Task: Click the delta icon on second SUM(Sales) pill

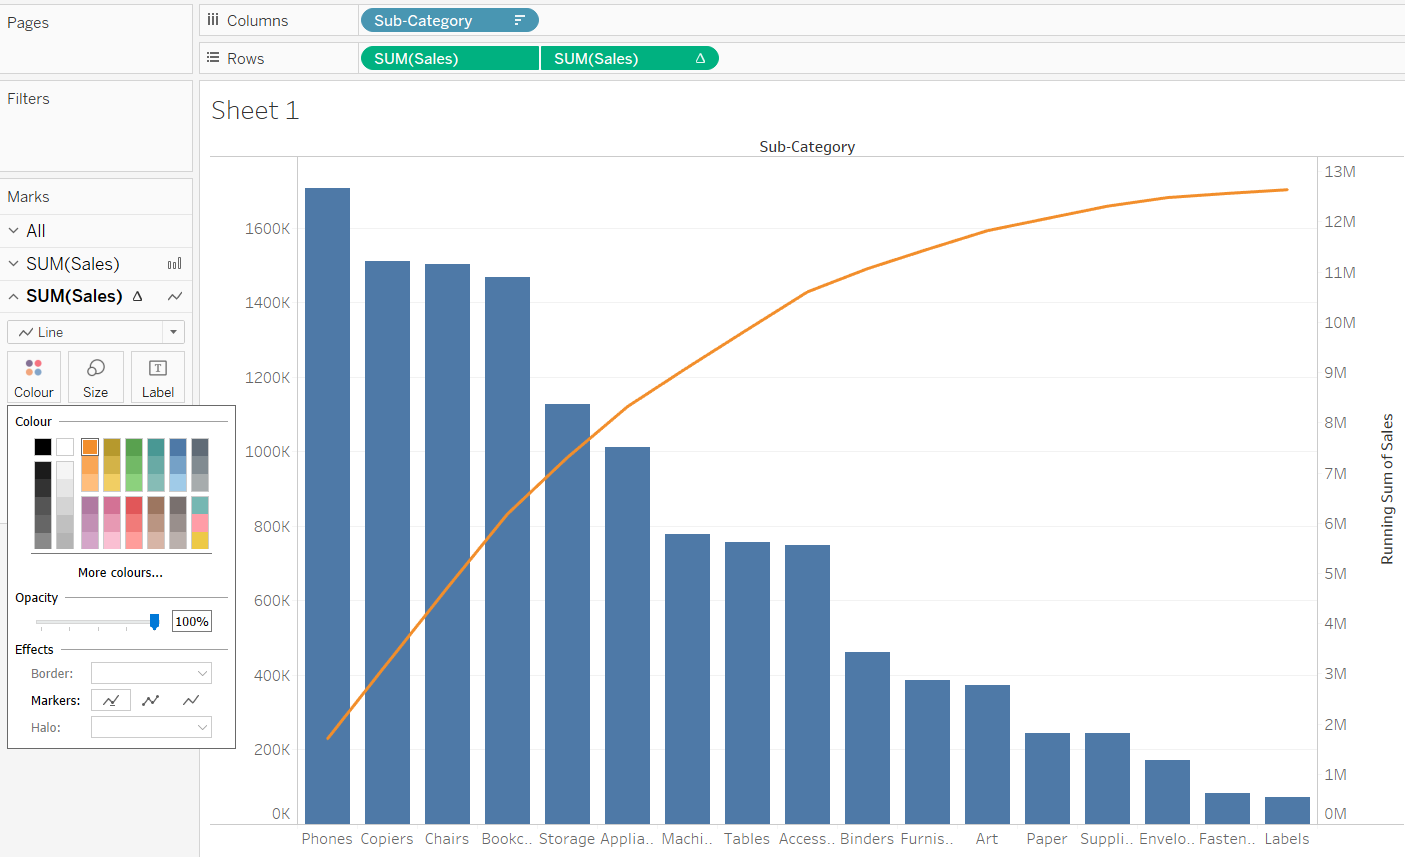Action: pos(700,58)
